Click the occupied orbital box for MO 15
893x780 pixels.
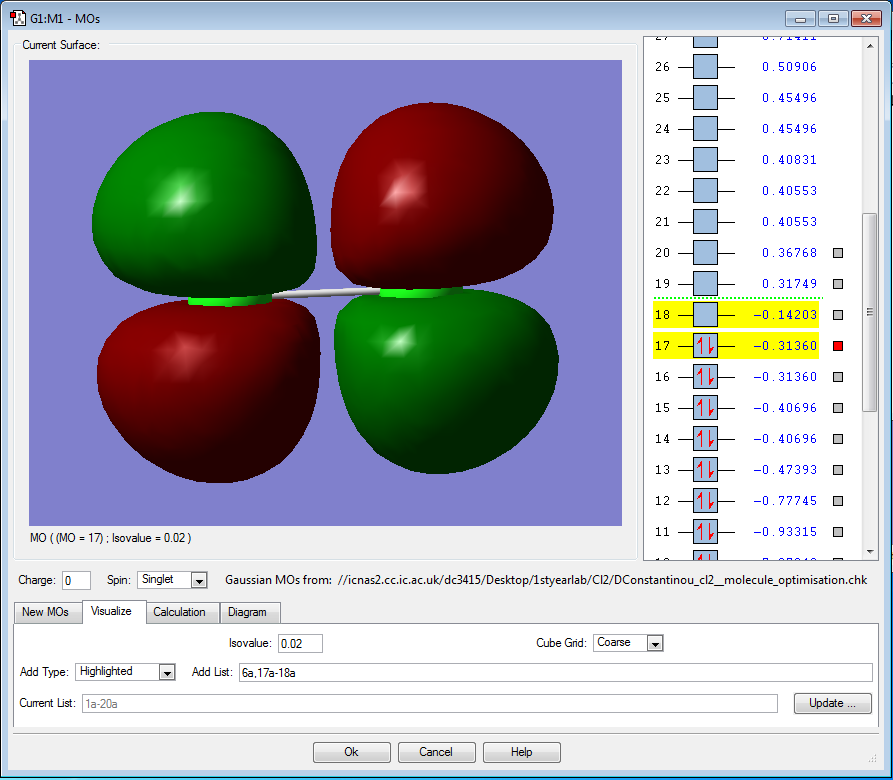(x=705, y=408)
